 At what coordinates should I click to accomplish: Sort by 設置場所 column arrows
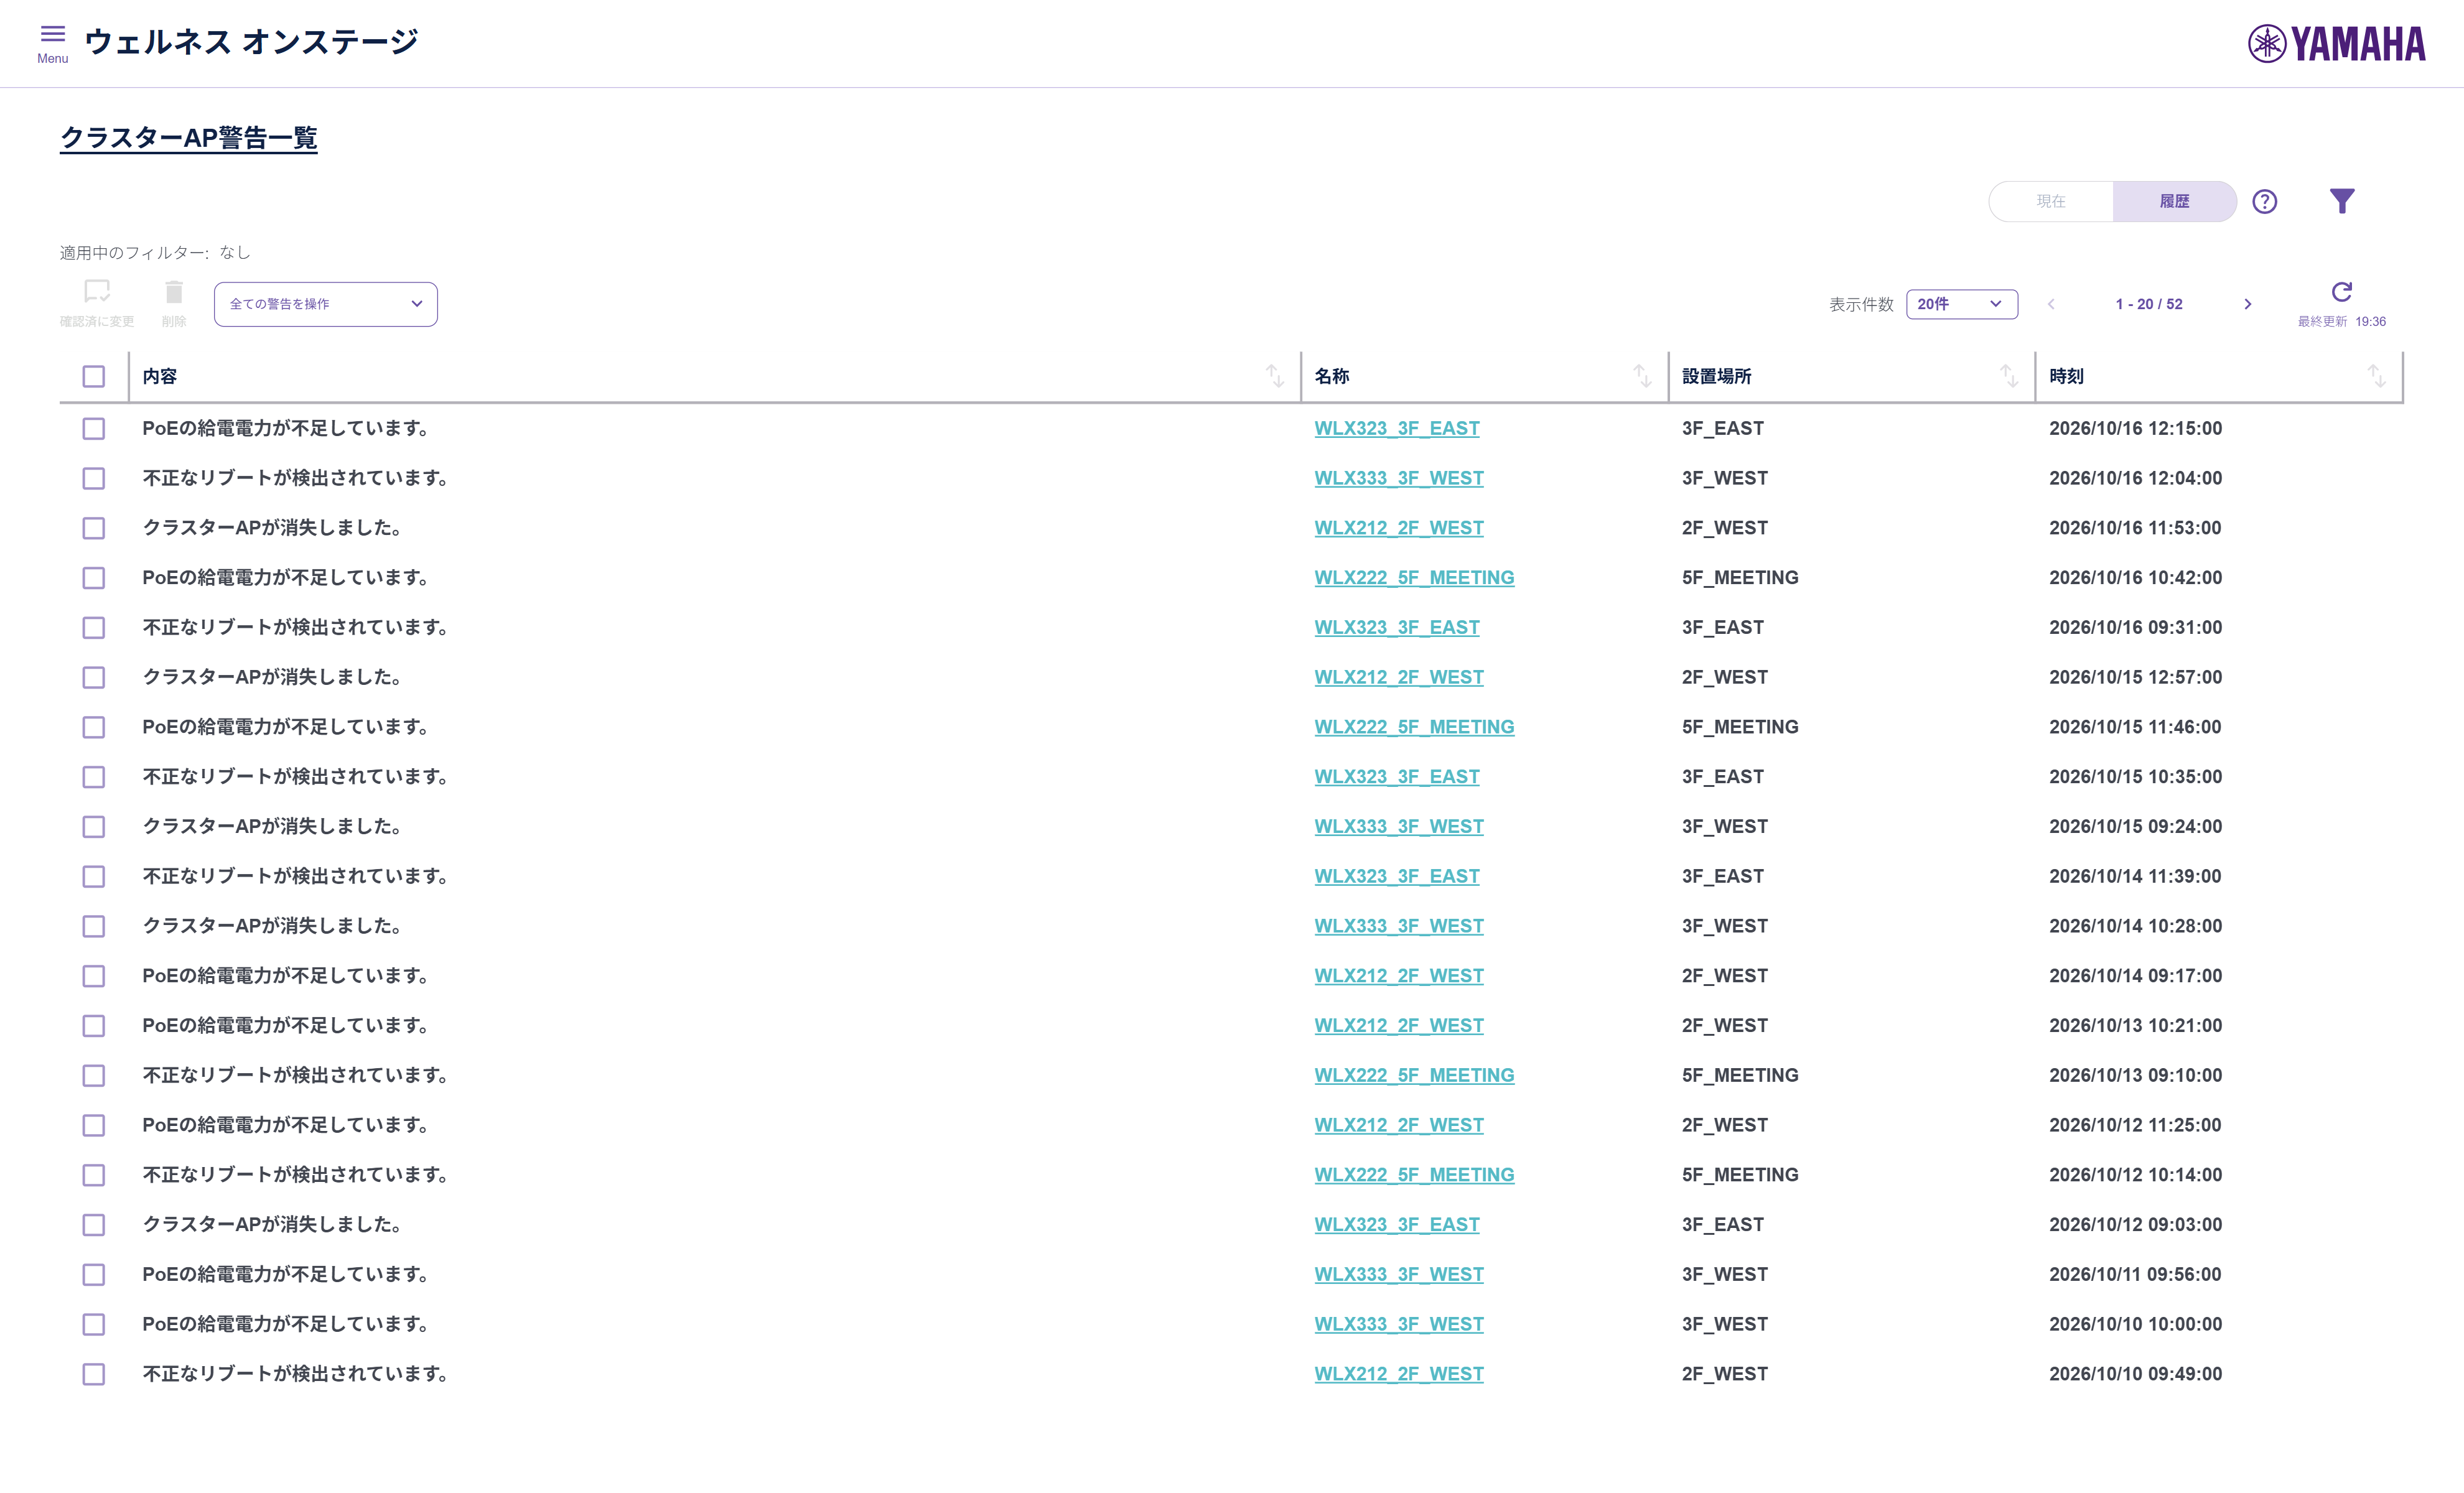tap(2008, 376)
